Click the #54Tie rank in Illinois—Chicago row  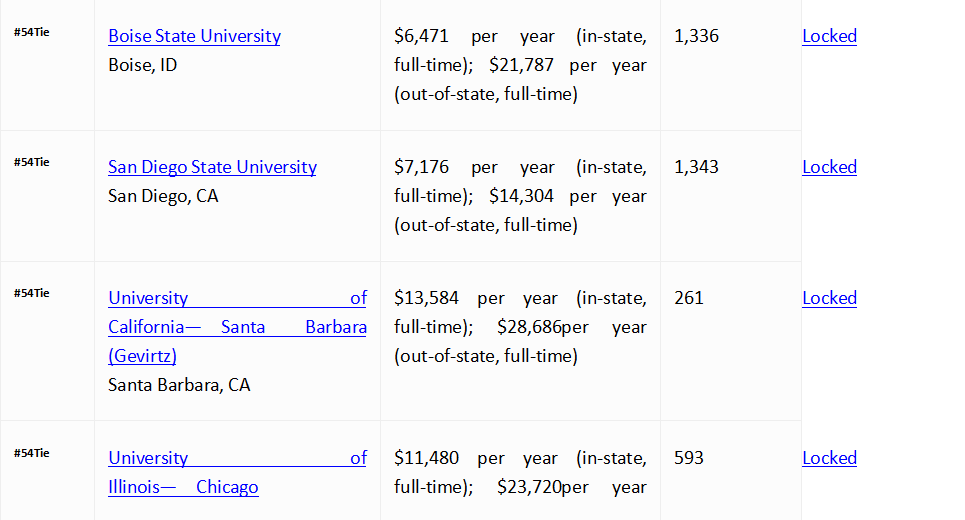[32, 454]
